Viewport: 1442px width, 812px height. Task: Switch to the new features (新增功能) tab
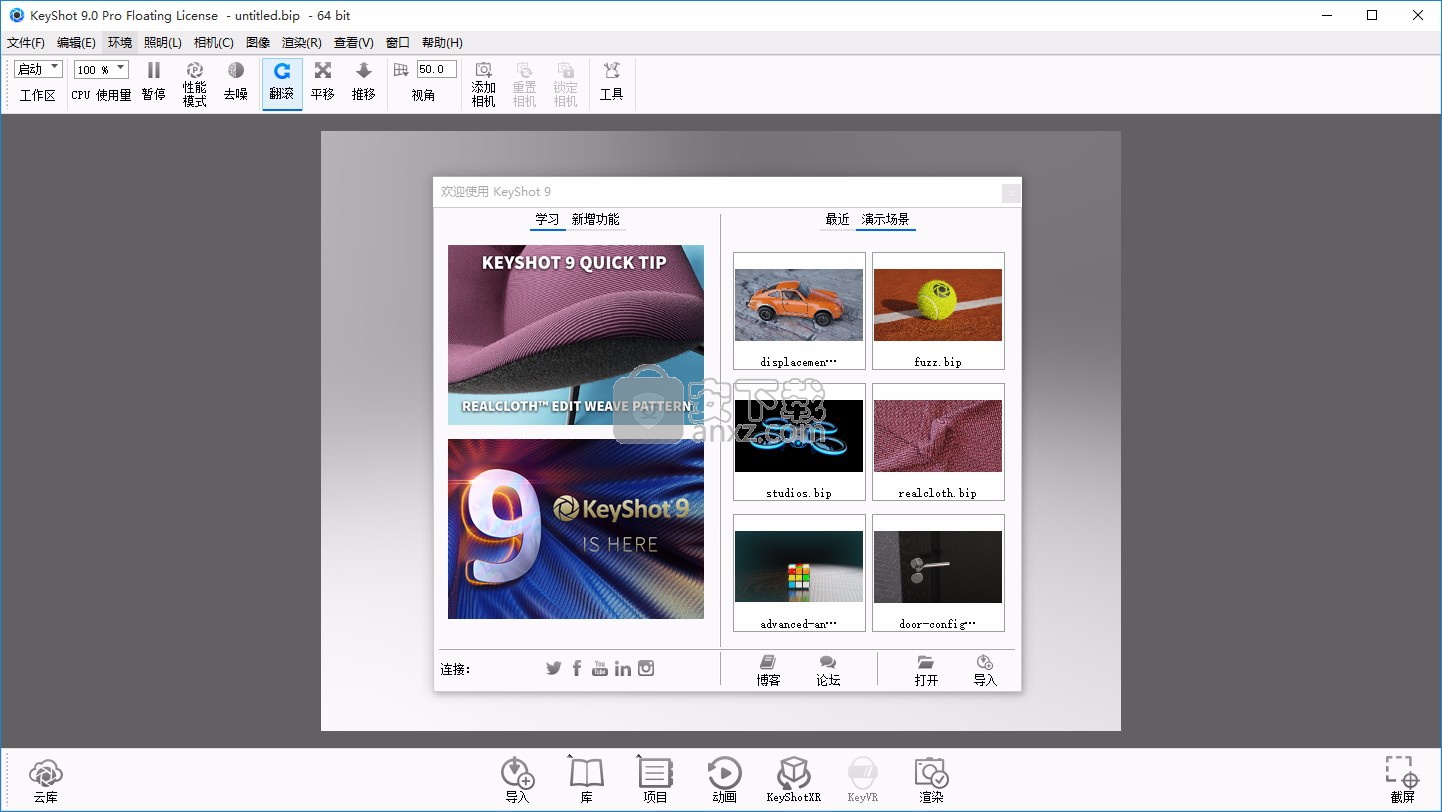pyautogui.click(x=596, y=220)
